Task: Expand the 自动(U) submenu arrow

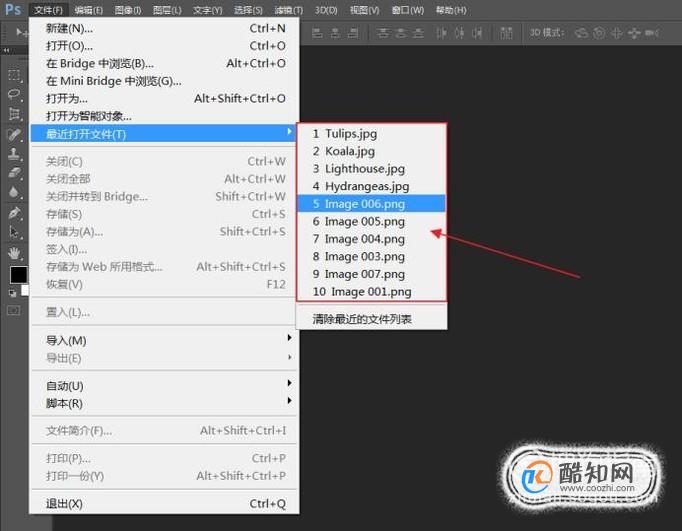Action: point(289,383)
